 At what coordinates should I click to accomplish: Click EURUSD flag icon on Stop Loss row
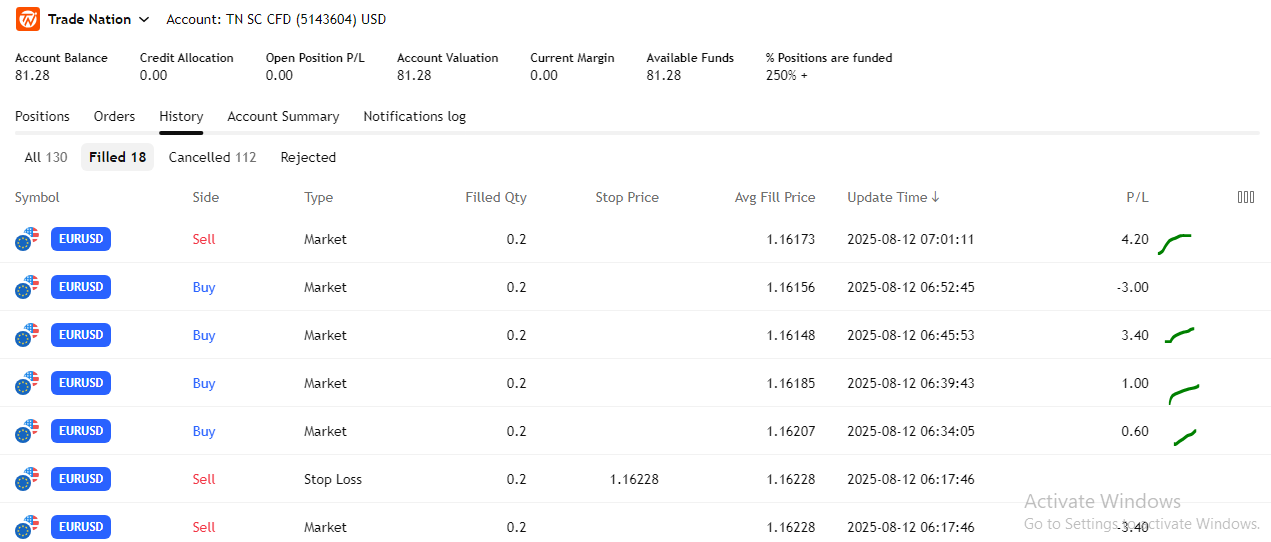[27, 479]
